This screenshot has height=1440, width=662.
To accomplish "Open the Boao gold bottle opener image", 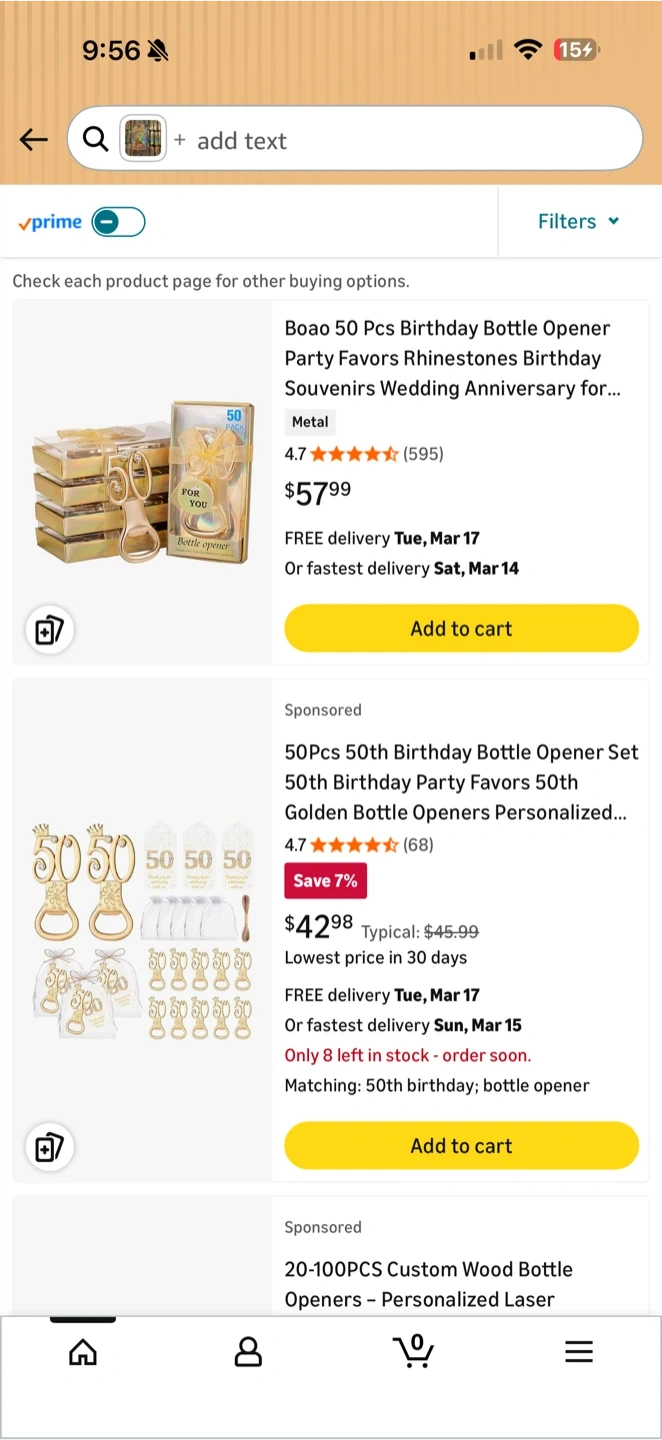I will click(142, 483).
